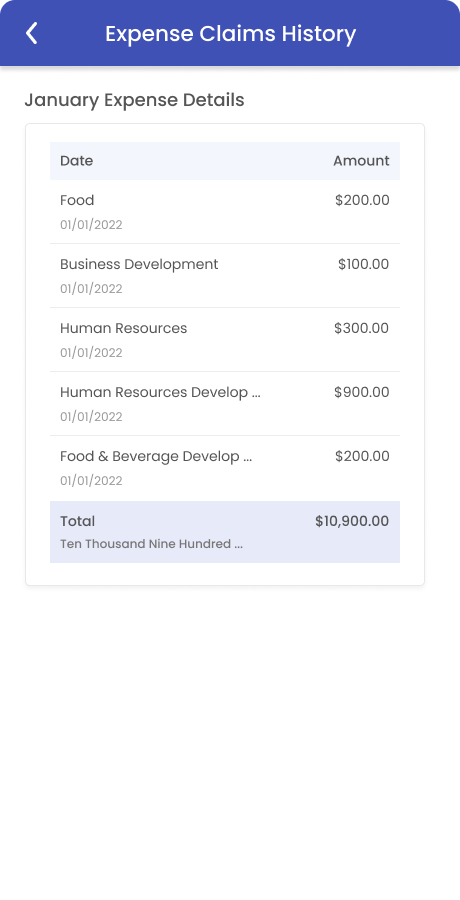Click the $100.00 amount

tap(364, 264)
